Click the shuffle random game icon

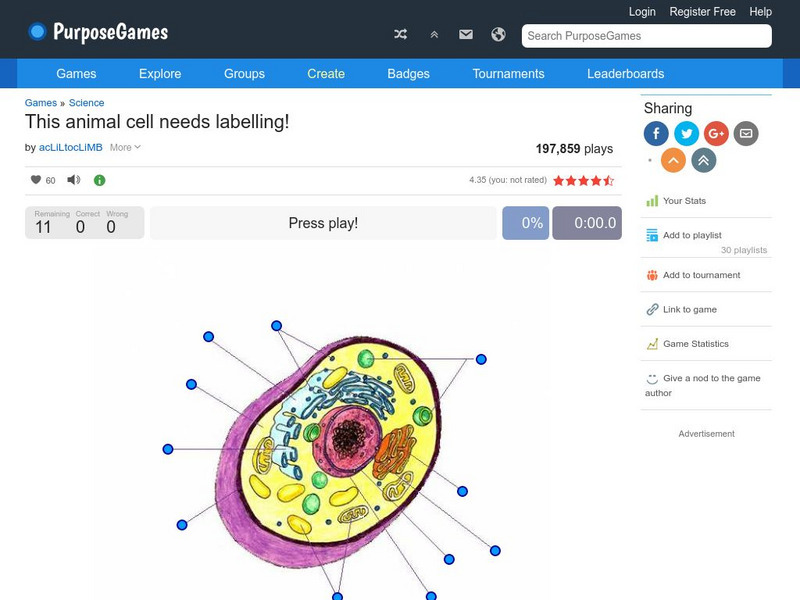(401, 34)
